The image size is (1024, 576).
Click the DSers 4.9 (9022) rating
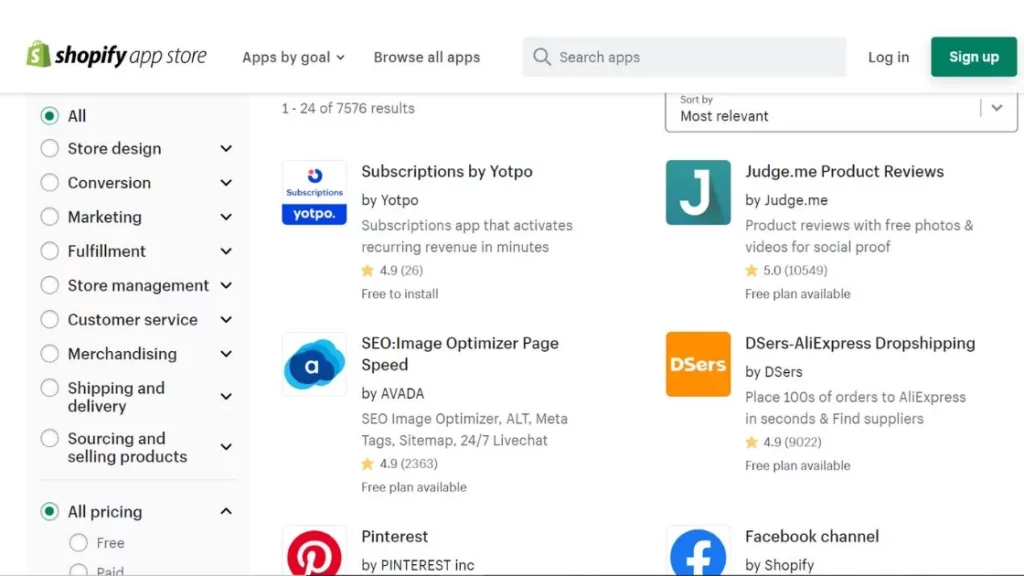783,442
